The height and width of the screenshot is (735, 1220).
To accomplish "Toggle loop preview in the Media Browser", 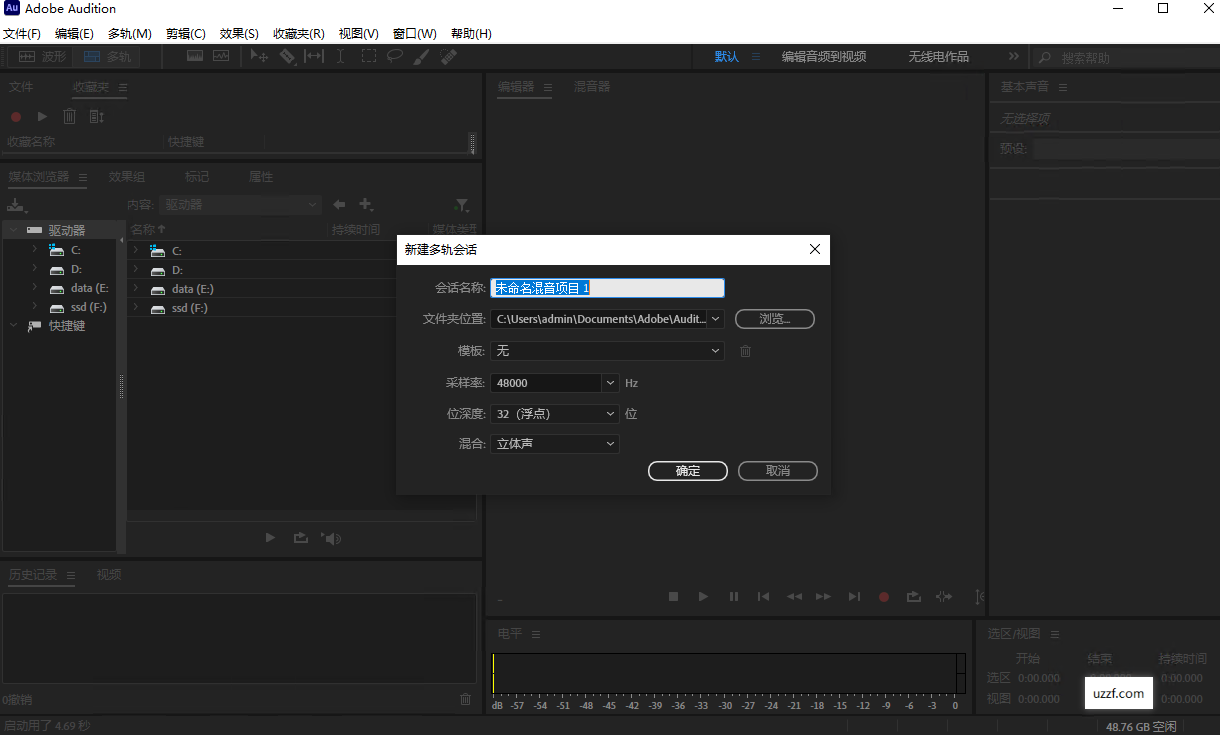I will pos(301,537).
